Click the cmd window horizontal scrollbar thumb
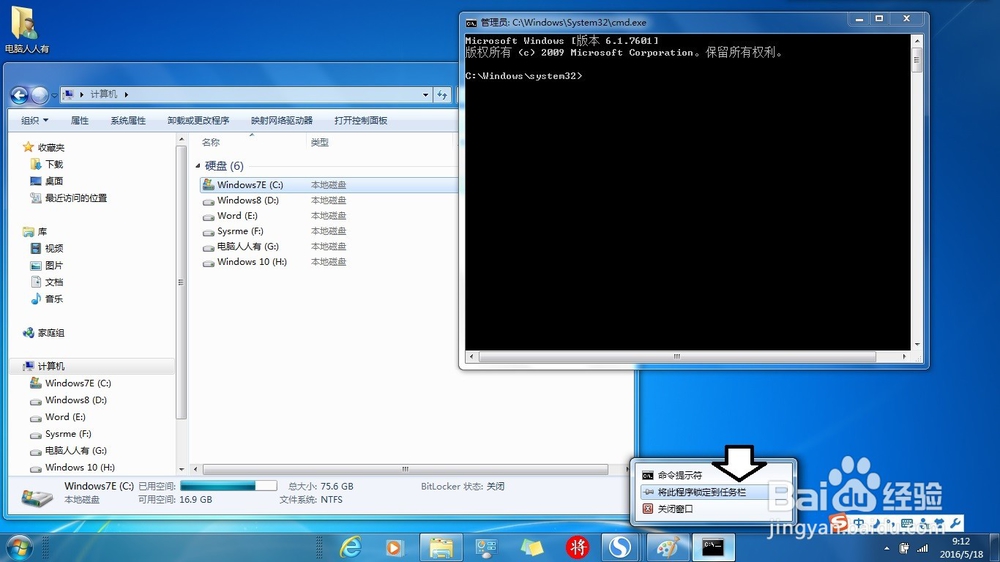 [677, 357]
